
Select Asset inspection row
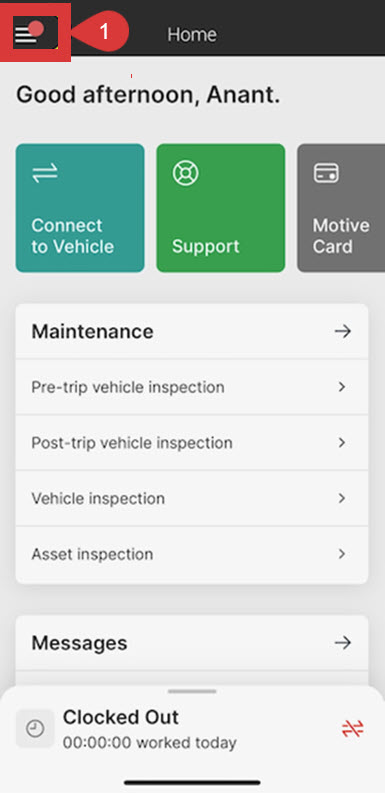click(192, 554)
